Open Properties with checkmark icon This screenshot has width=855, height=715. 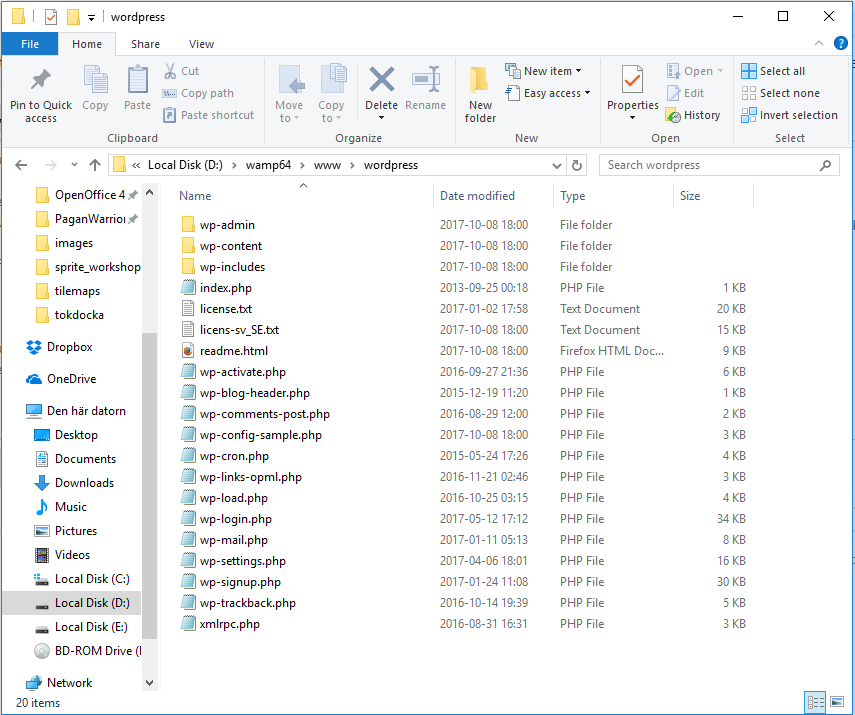633,82
